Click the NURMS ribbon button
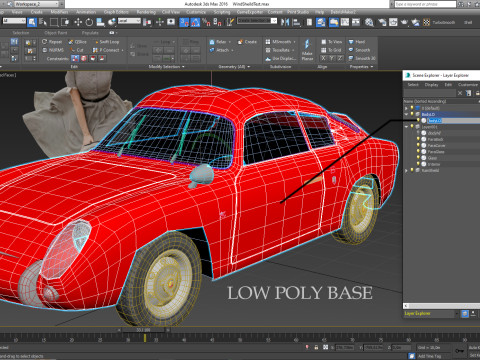480x360 pixels. pyautogui.click(x=53, y=50)
